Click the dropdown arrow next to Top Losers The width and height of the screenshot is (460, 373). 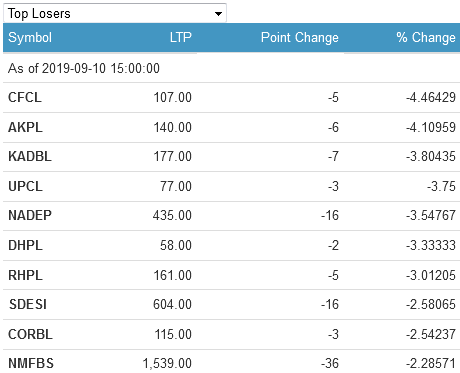tap(218, 14)
